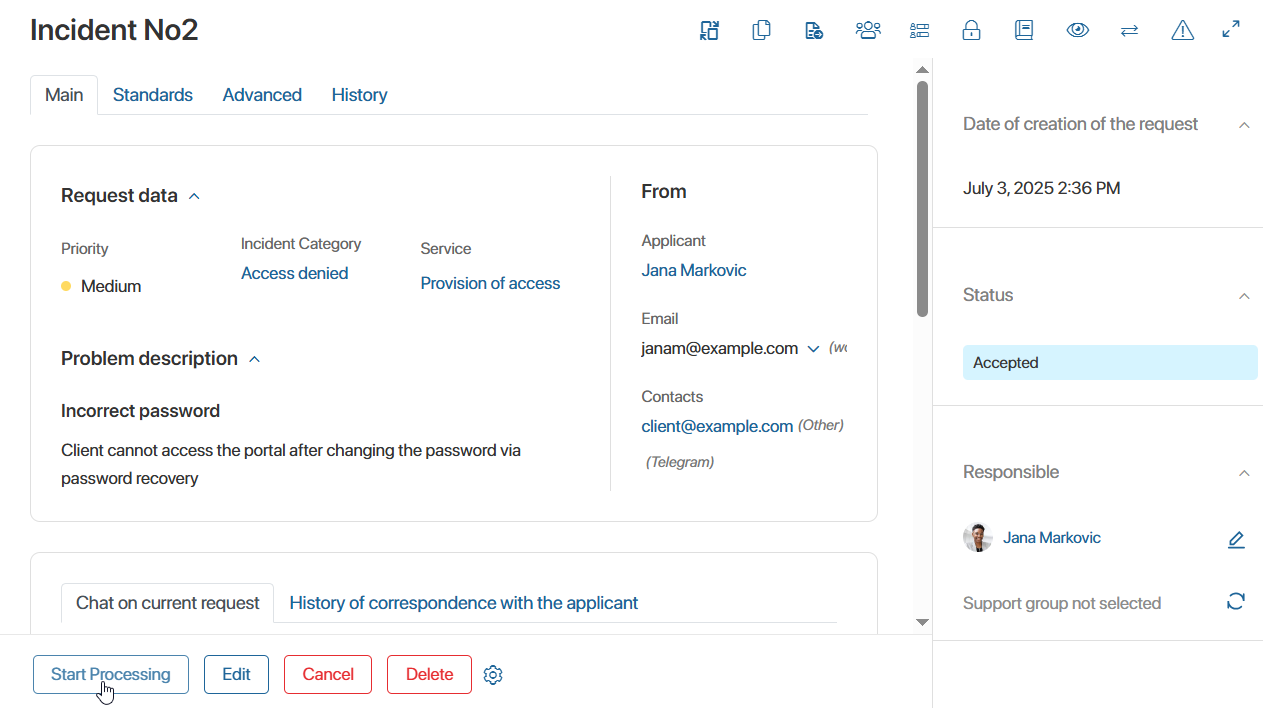Open the Advanced tab
This screenshot has width=1263, height=708.
(262, 95)
